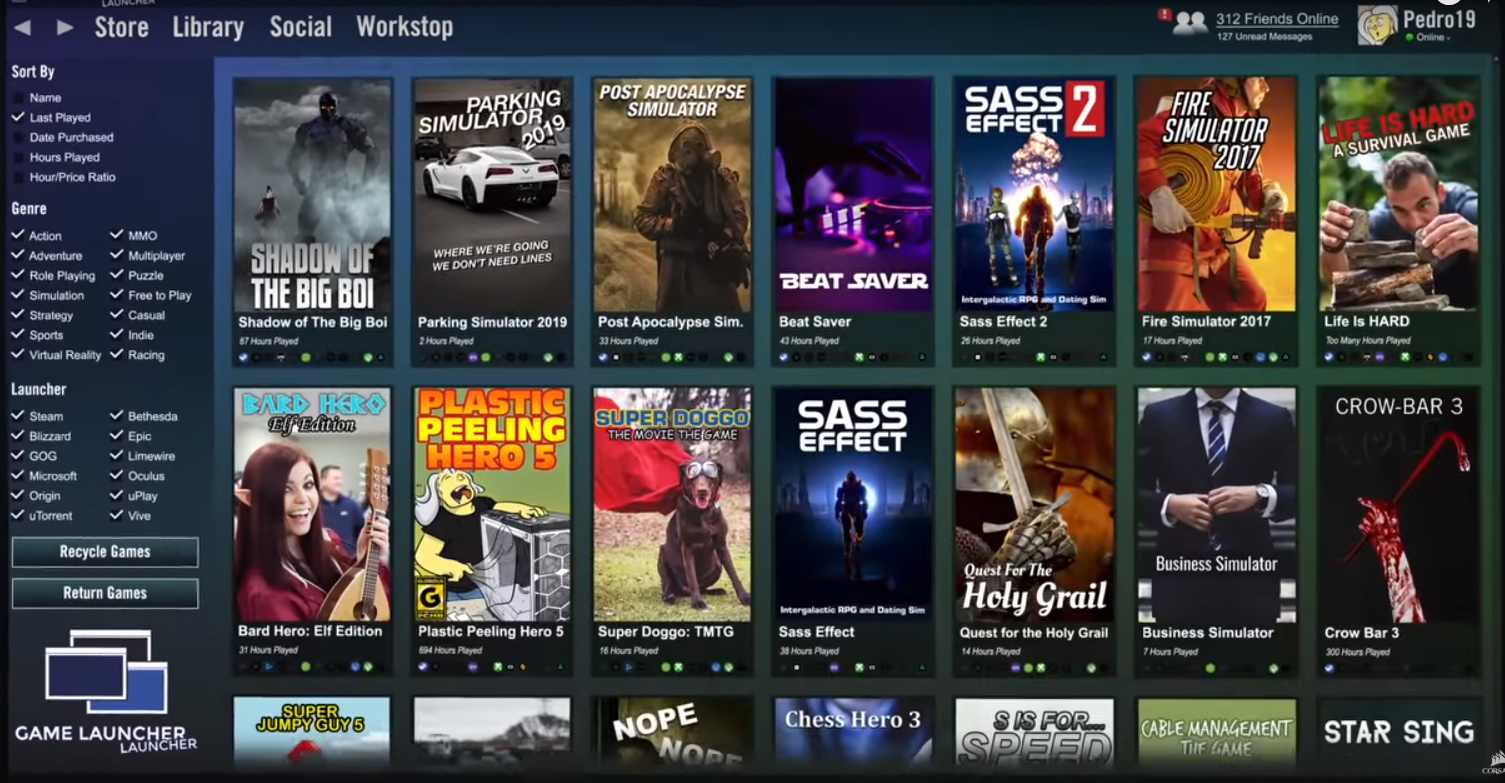
Task: Go to the Workstop tab
Action: (x=404, y=27)
